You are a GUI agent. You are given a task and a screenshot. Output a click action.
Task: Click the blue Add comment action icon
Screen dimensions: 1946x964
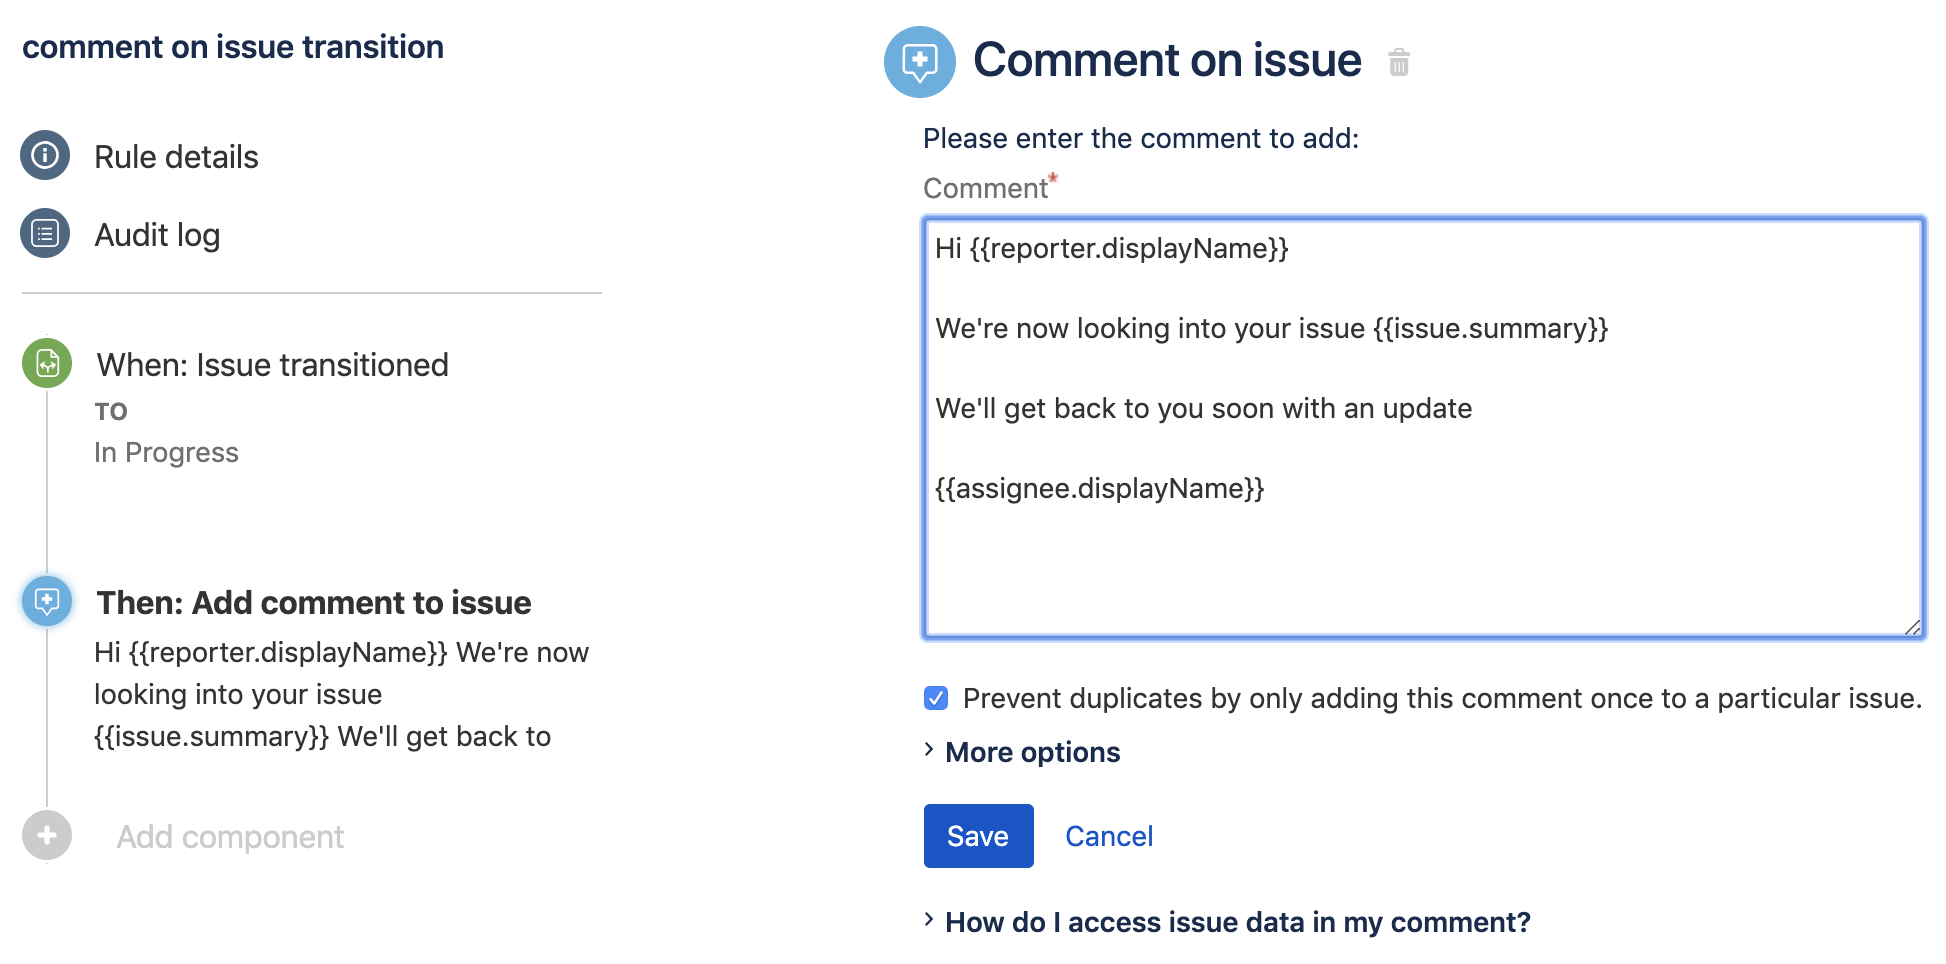(47, 601)
